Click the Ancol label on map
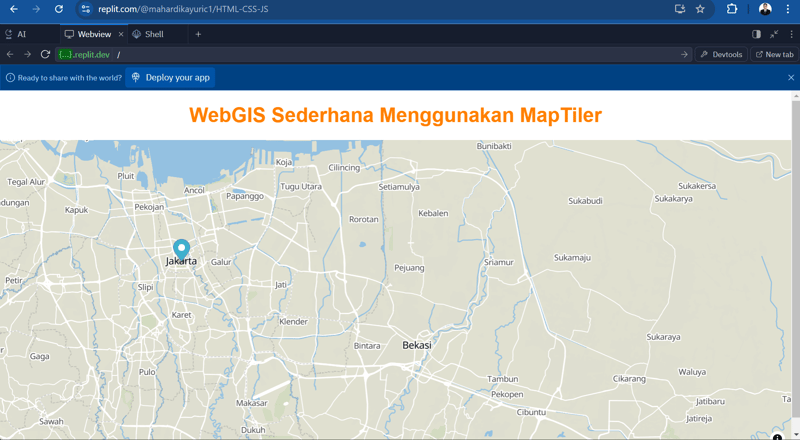This screenshot has height=440, width=800. tap(194, 190)
